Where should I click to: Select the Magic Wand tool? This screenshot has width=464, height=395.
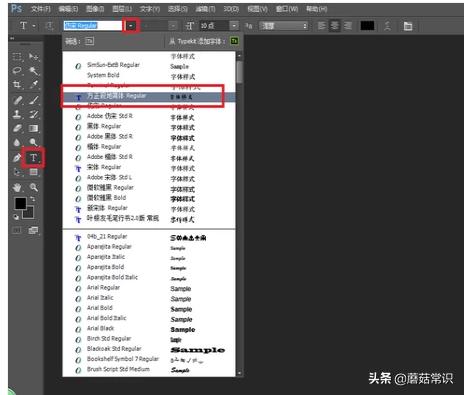pyautogui.click(x=33, y=71)
